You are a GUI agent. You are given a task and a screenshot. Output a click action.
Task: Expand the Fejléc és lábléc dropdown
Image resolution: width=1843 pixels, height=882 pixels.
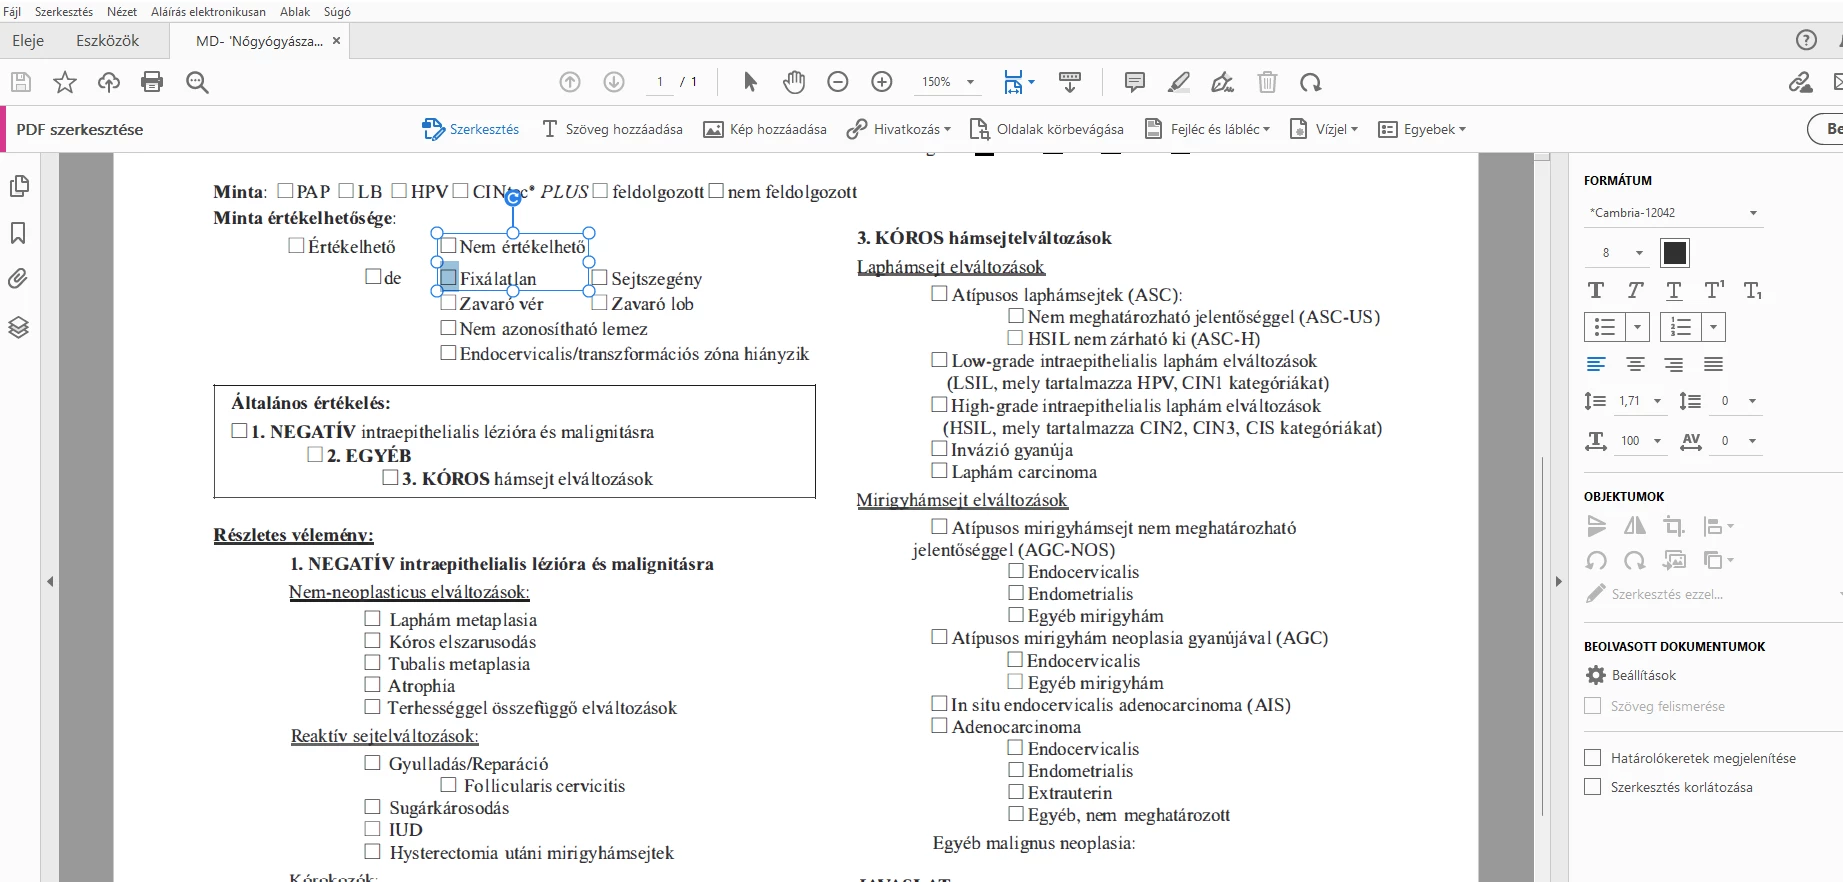pyautogui.click(x=1207, y=129)
